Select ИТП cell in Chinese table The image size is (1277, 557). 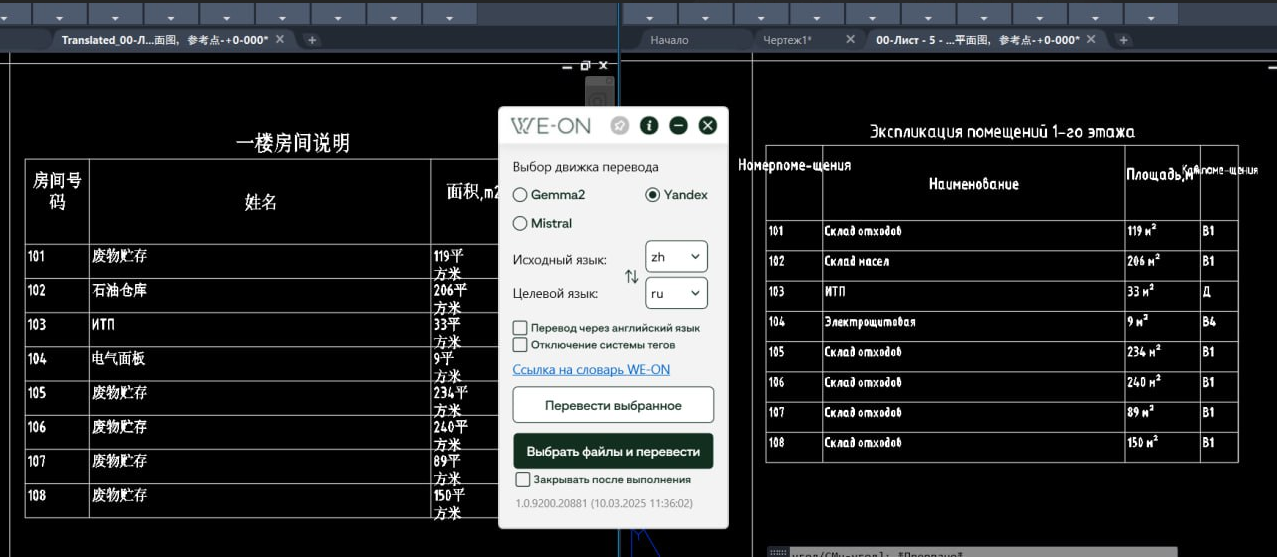[x=103, y=325]
